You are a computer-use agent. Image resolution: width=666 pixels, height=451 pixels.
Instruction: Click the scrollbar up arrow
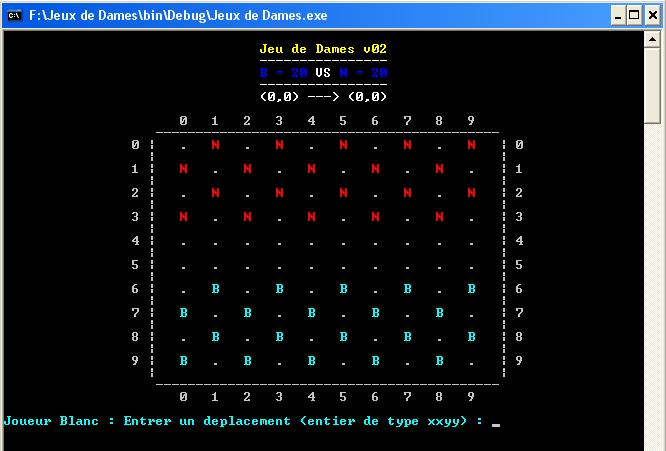(x=652, y=40)
